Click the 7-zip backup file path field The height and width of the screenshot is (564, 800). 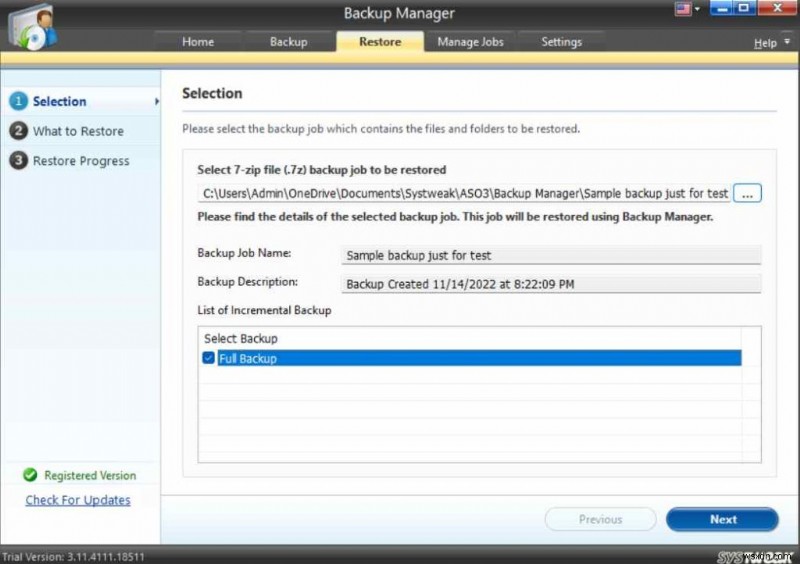[464, 193]
